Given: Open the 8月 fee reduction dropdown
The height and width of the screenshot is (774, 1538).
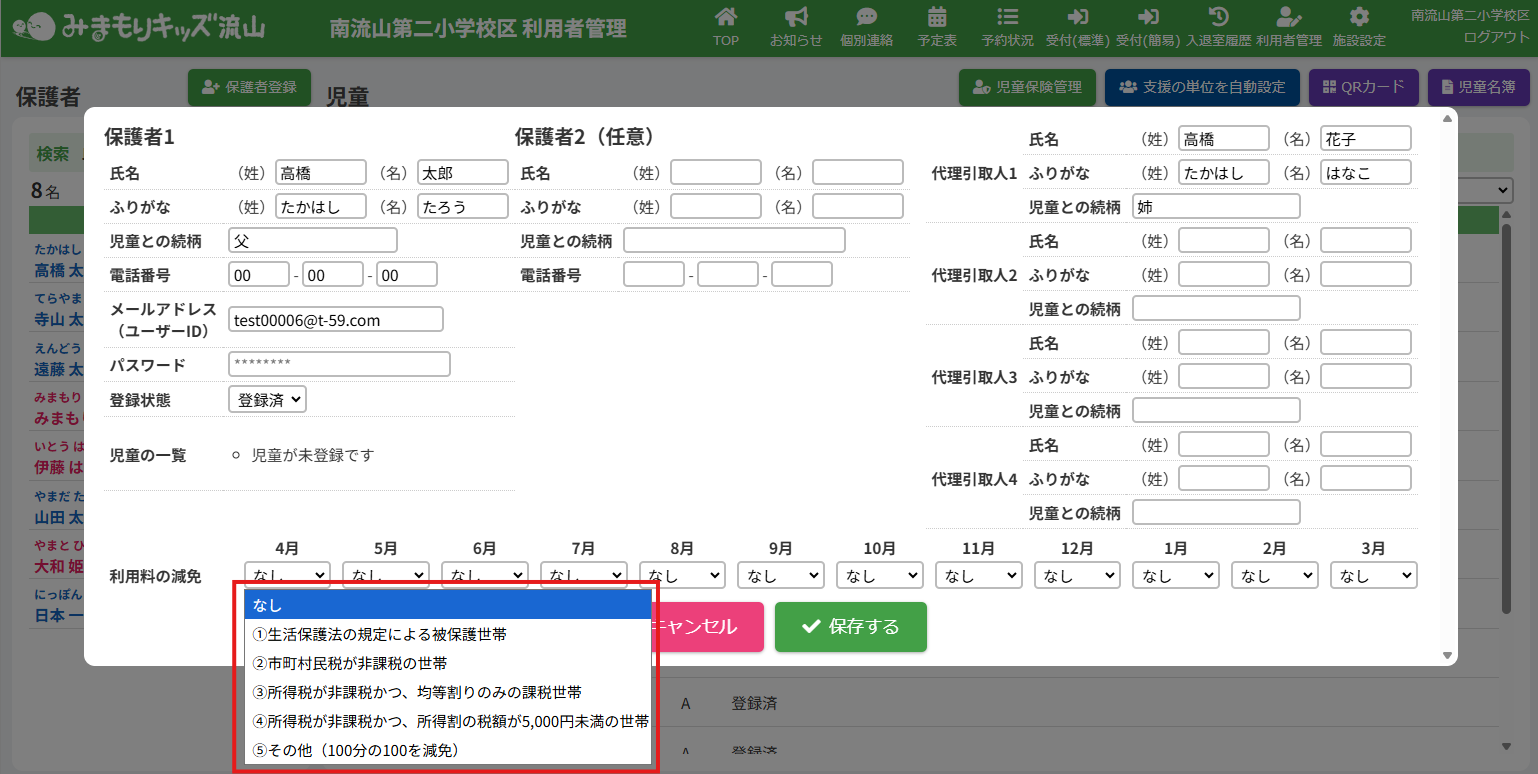Looking at the screenshot, I should [683, 575].
